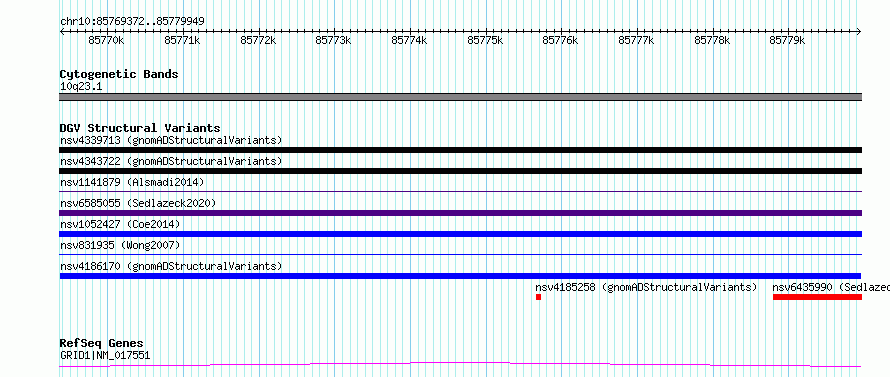Click the 85779k ruler position

pyautogui.click(x=787, y=40)
